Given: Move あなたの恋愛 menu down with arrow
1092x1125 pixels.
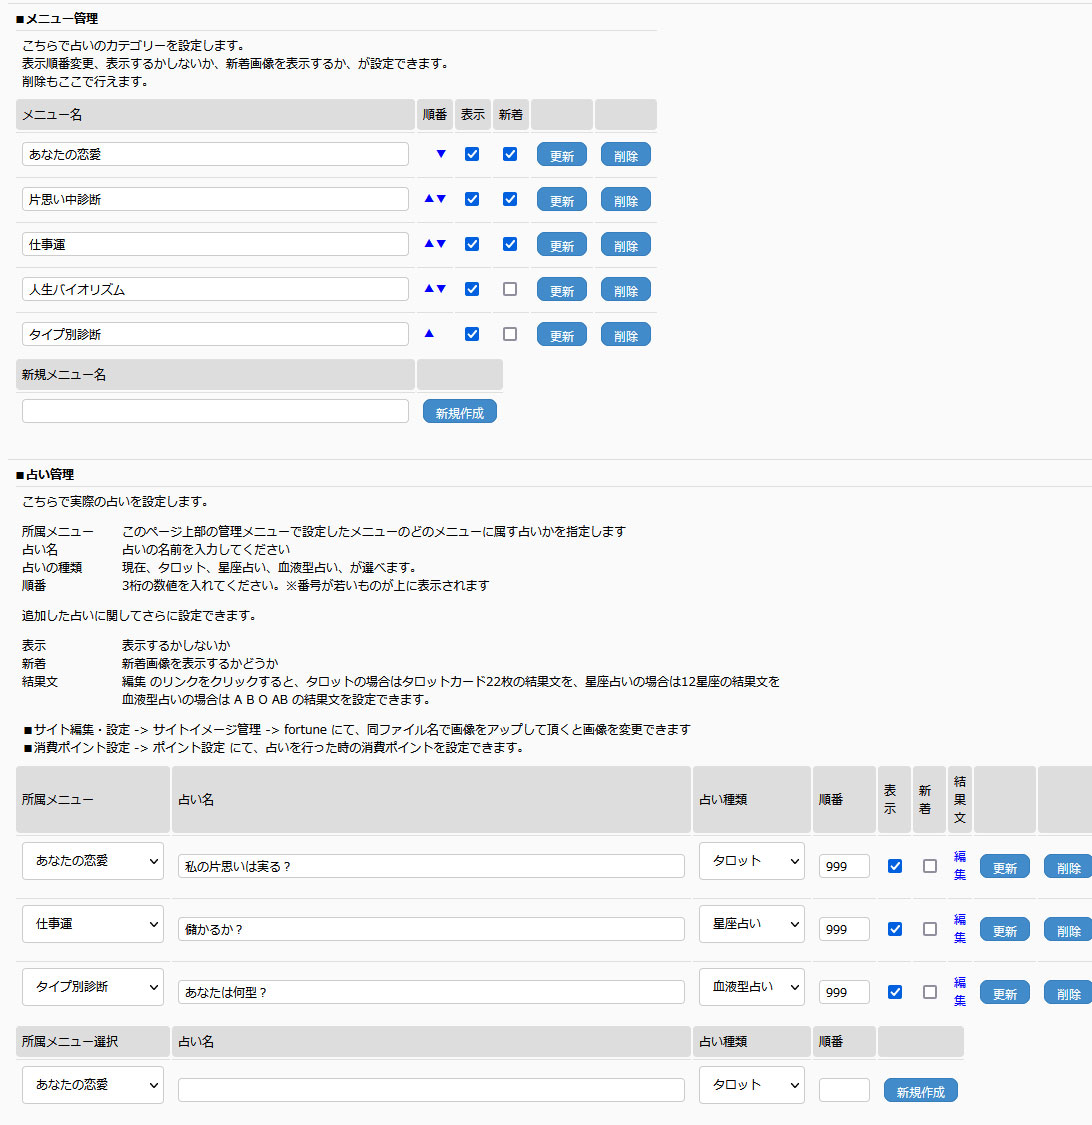Looking at the screenshot, I should coord(441,154).
